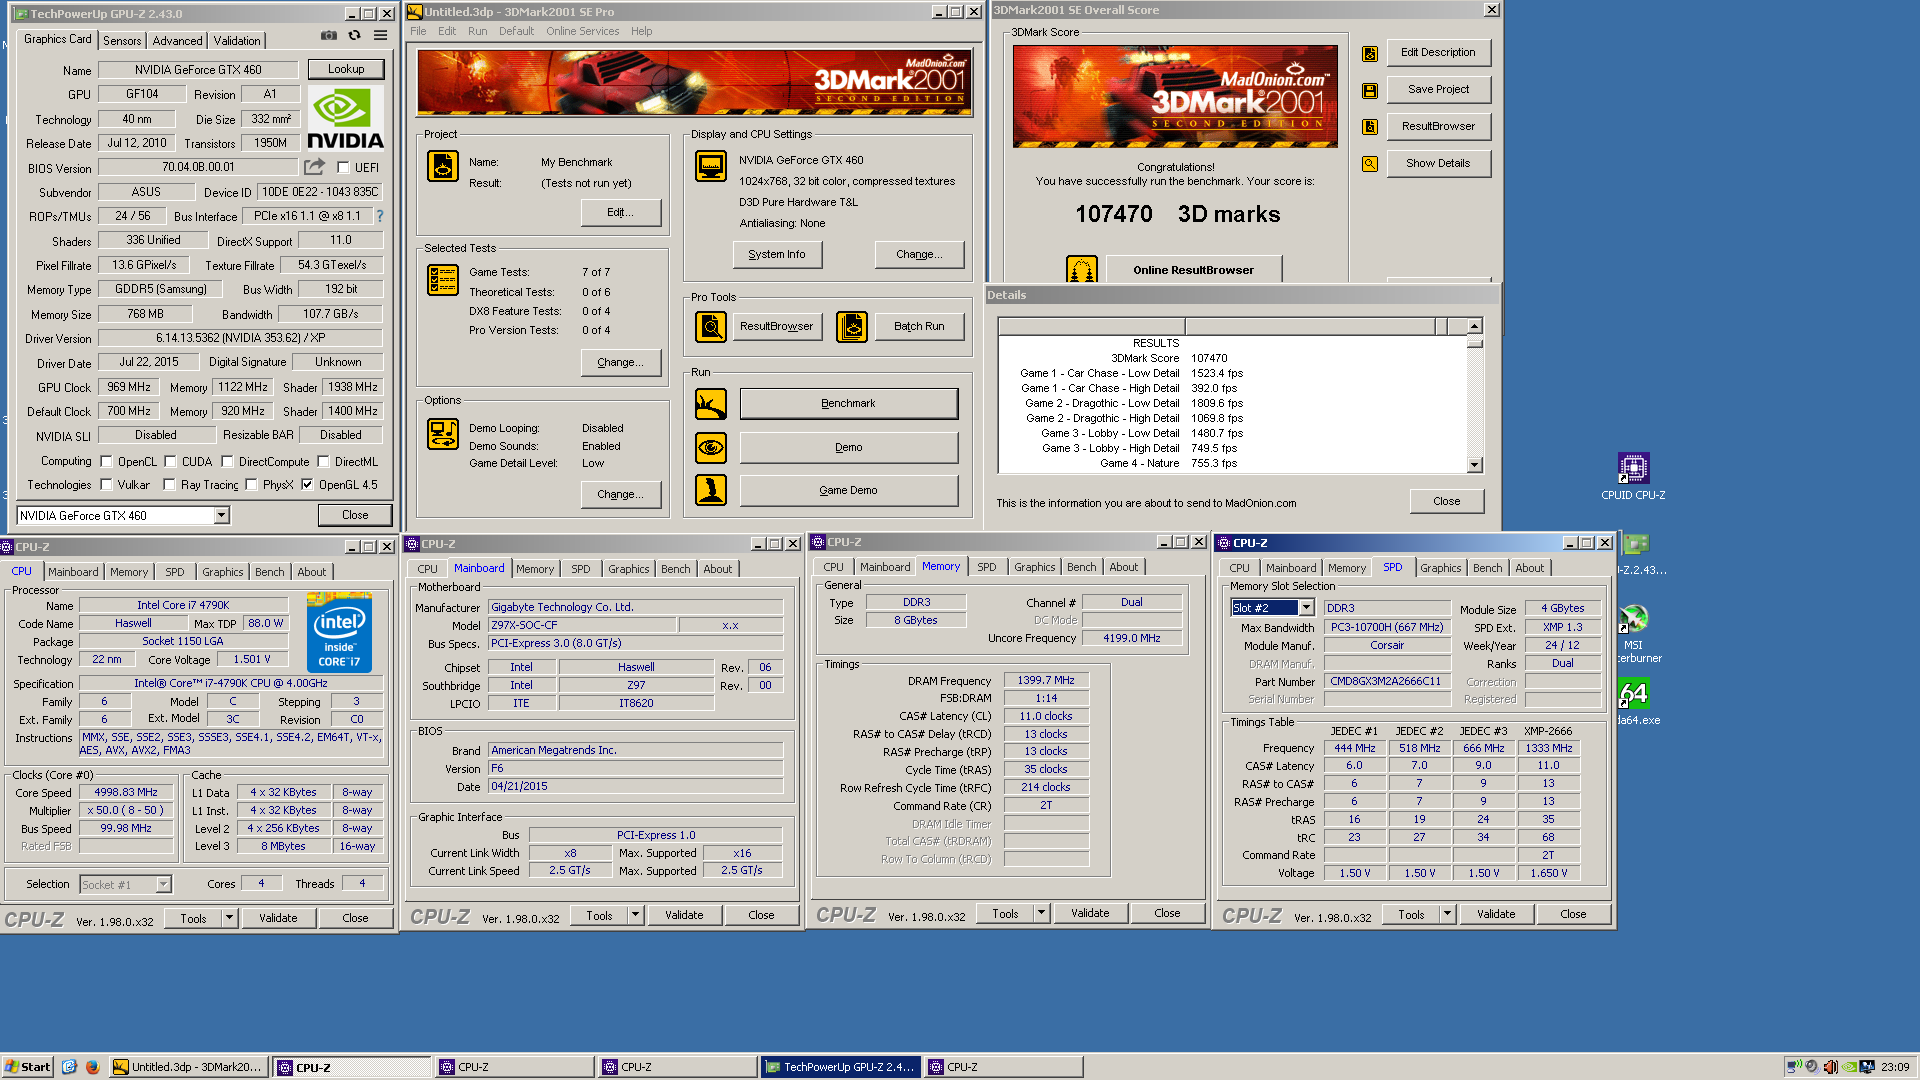Click the Save Project button
1920x1080 pixels.
[1438, 90]
